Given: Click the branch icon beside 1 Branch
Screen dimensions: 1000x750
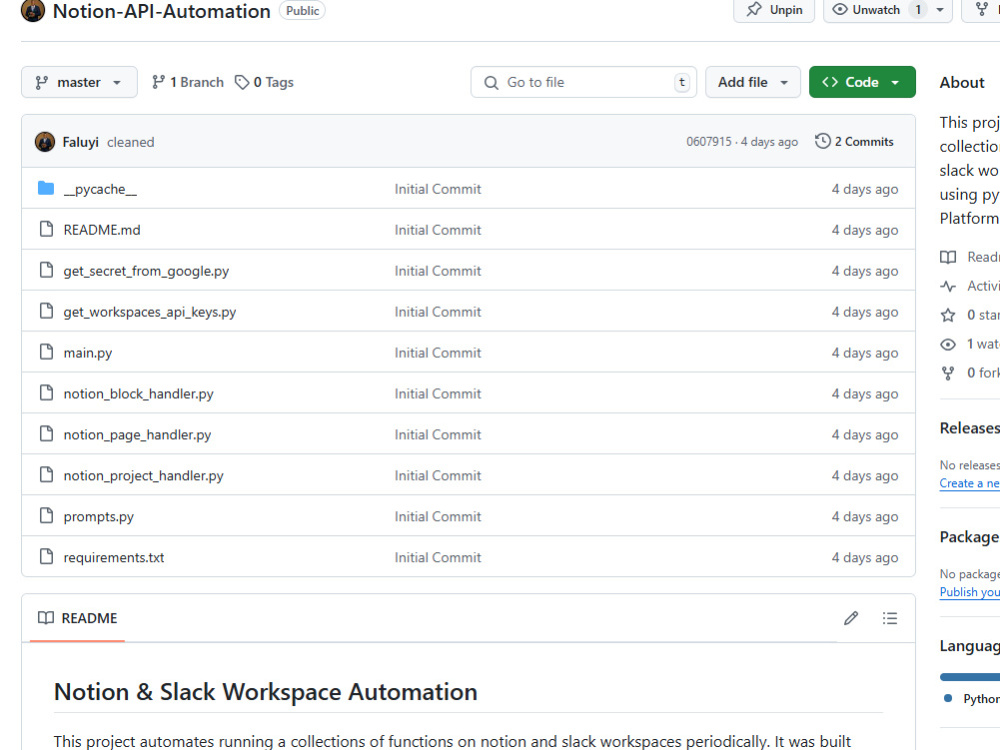Looking at the screenshot, I should click(x=158, y=82).
